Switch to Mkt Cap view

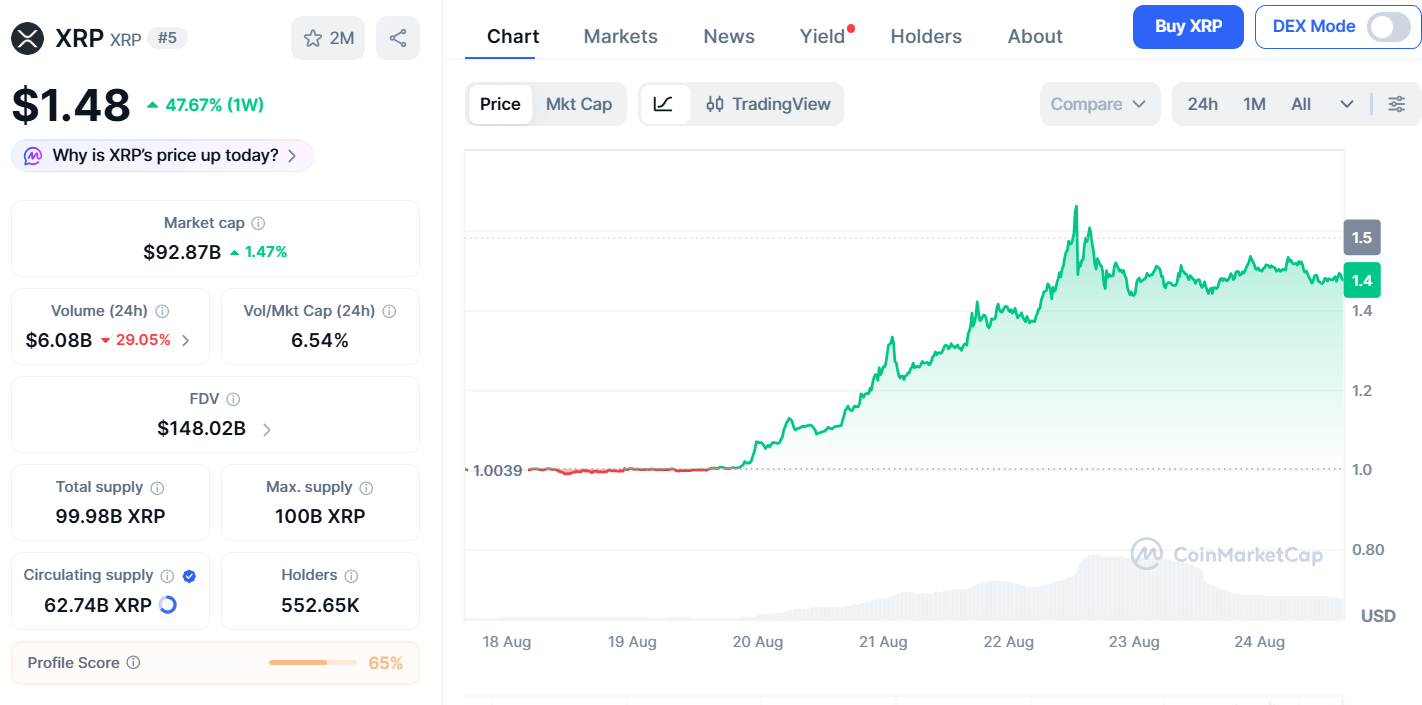click(x=579, y=104)
